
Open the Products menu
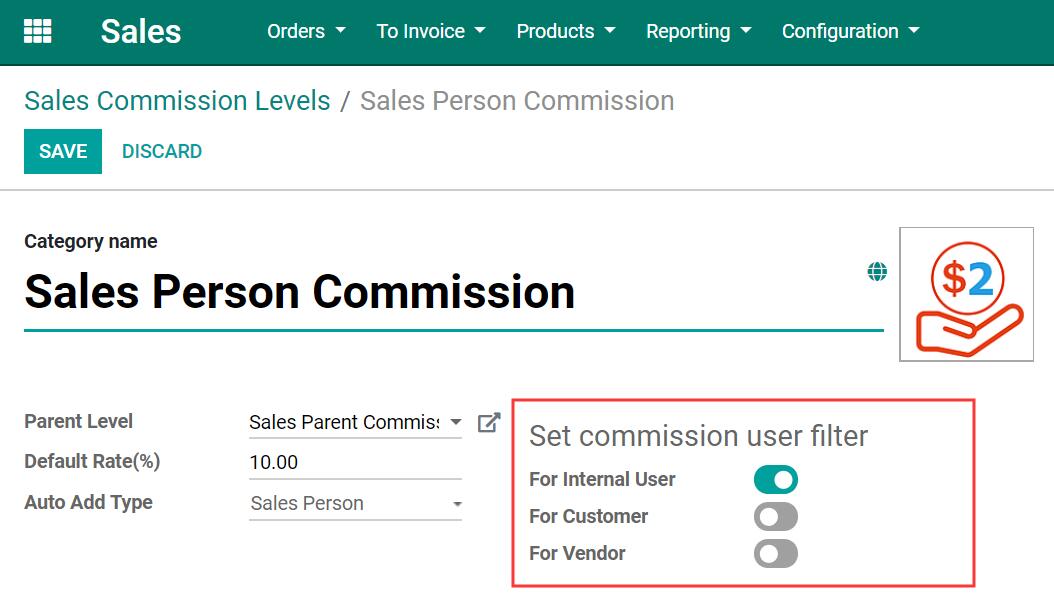pyautogui.click(x=565, y=31)
